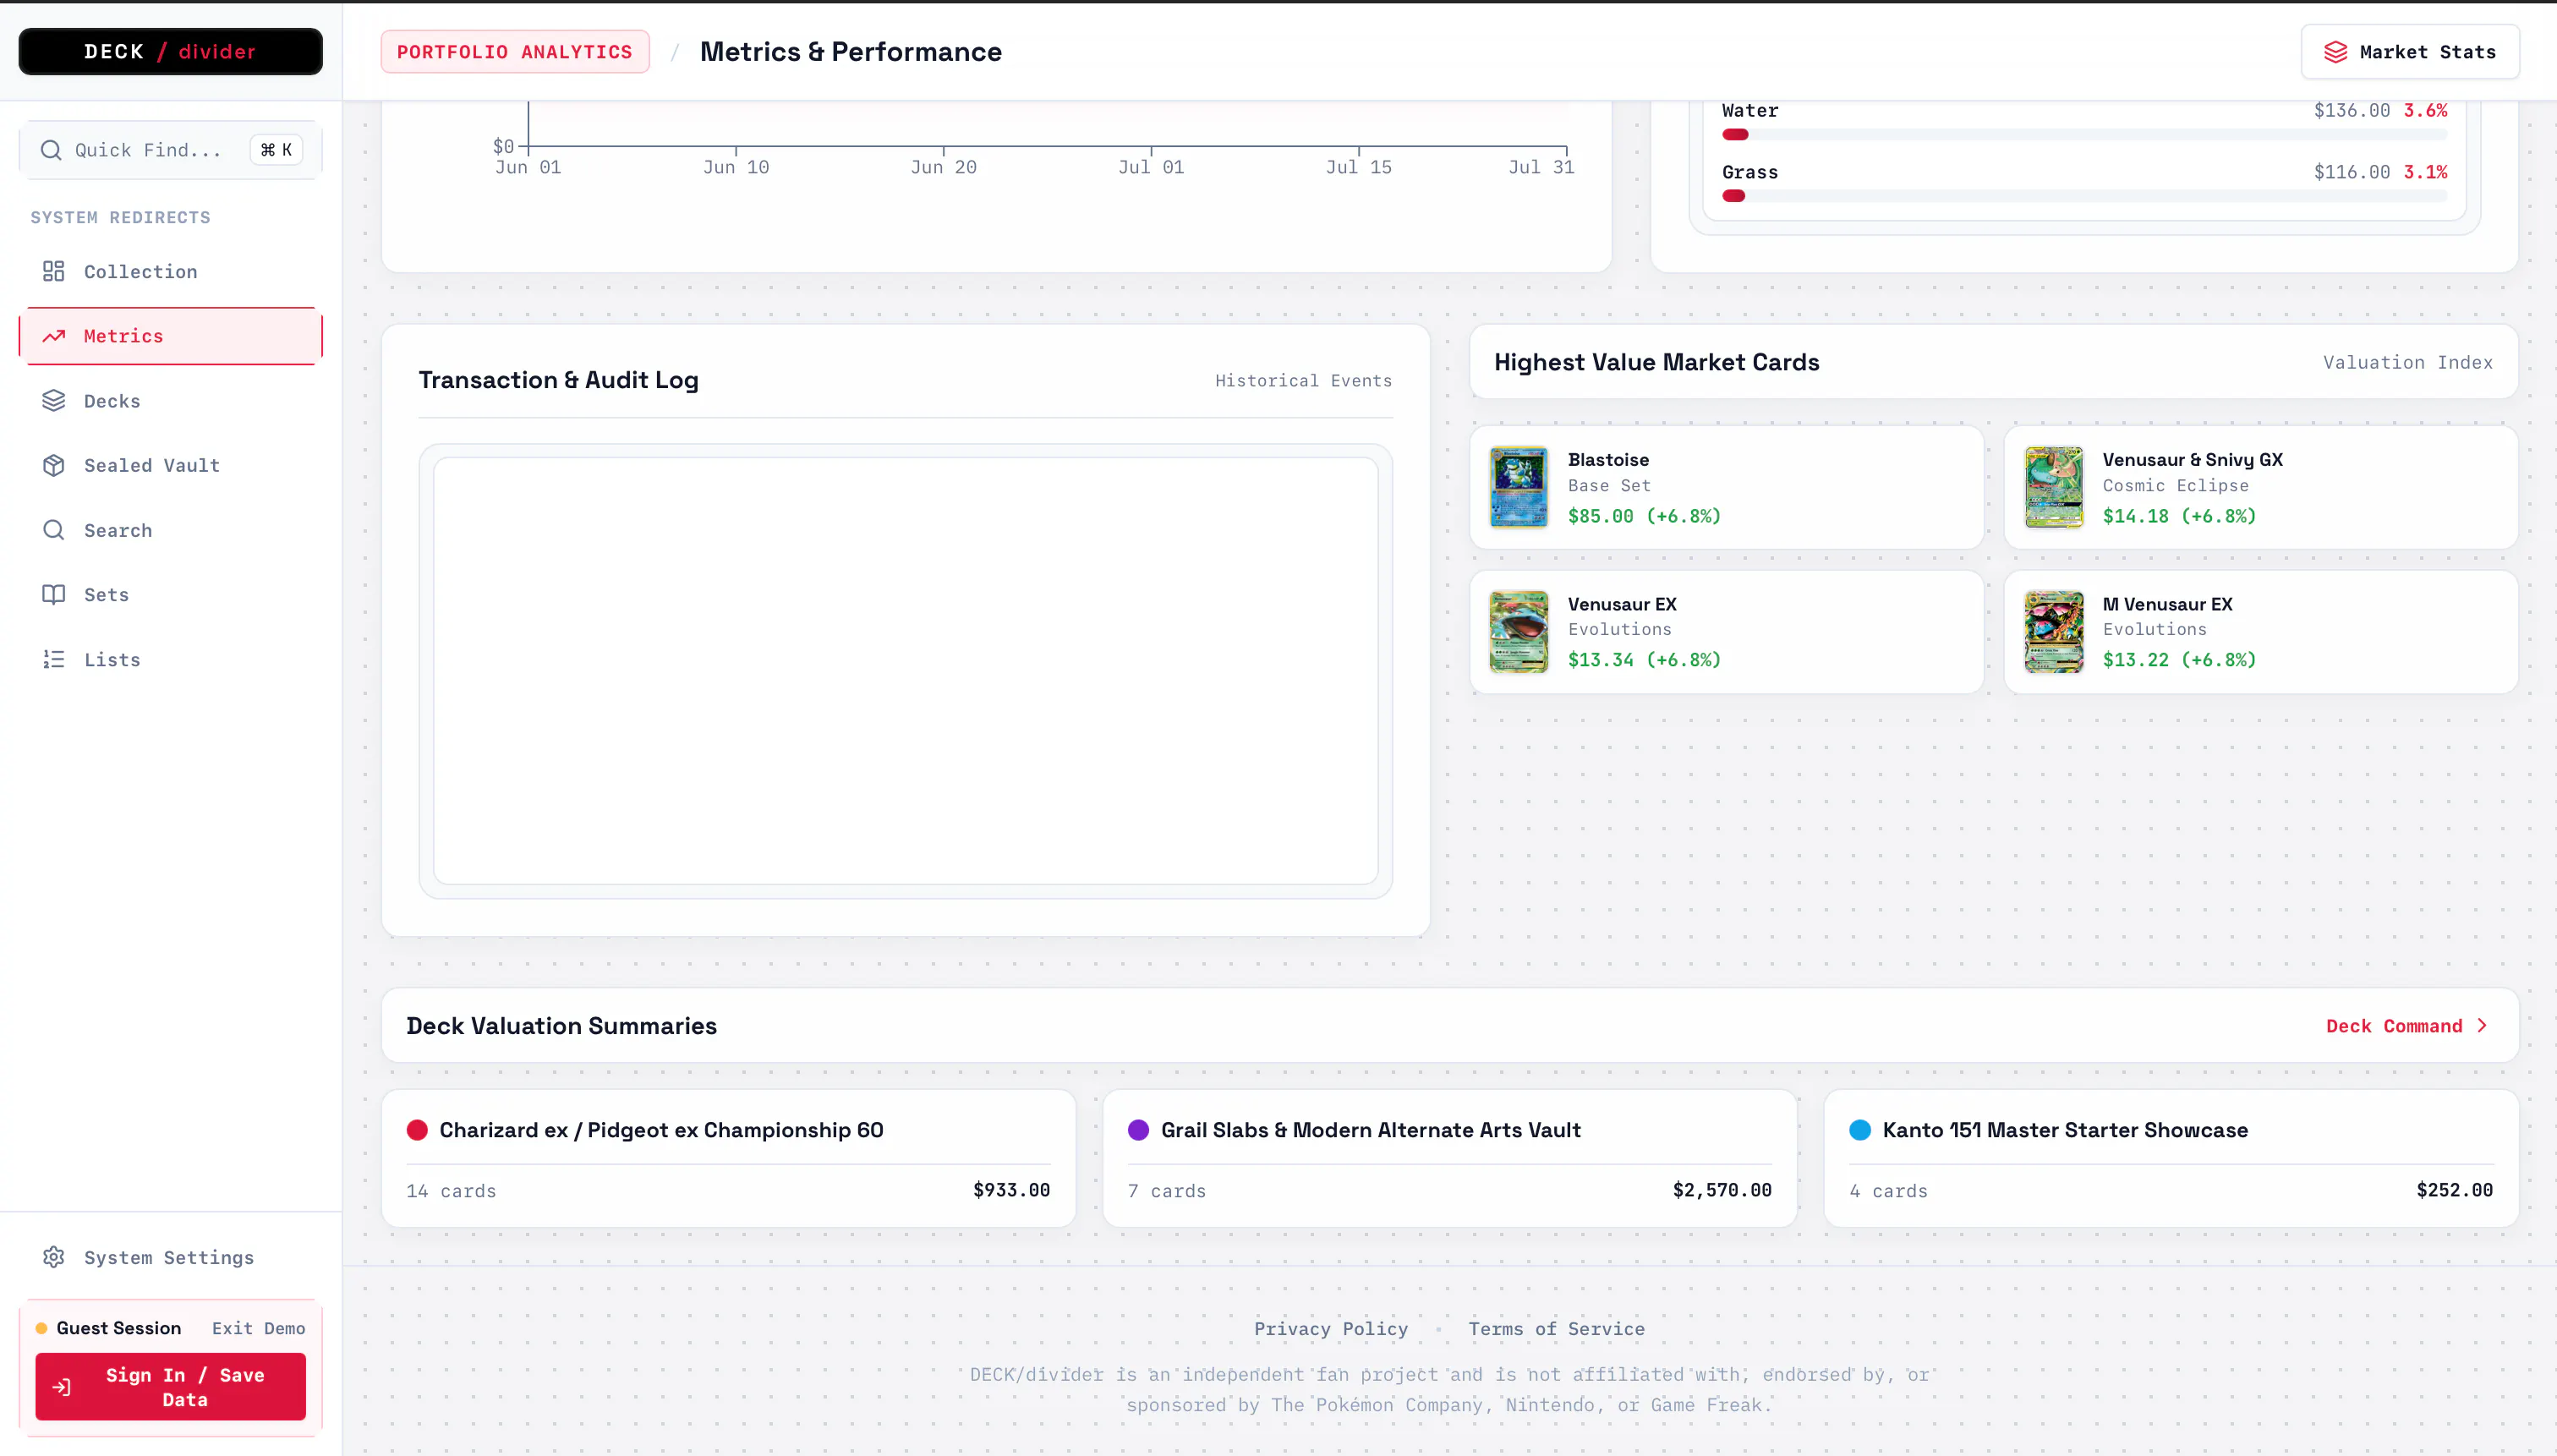Click the Metrics trending arrow icon
Viewport: 2557px width, 1456px height.
pos(53,336)
